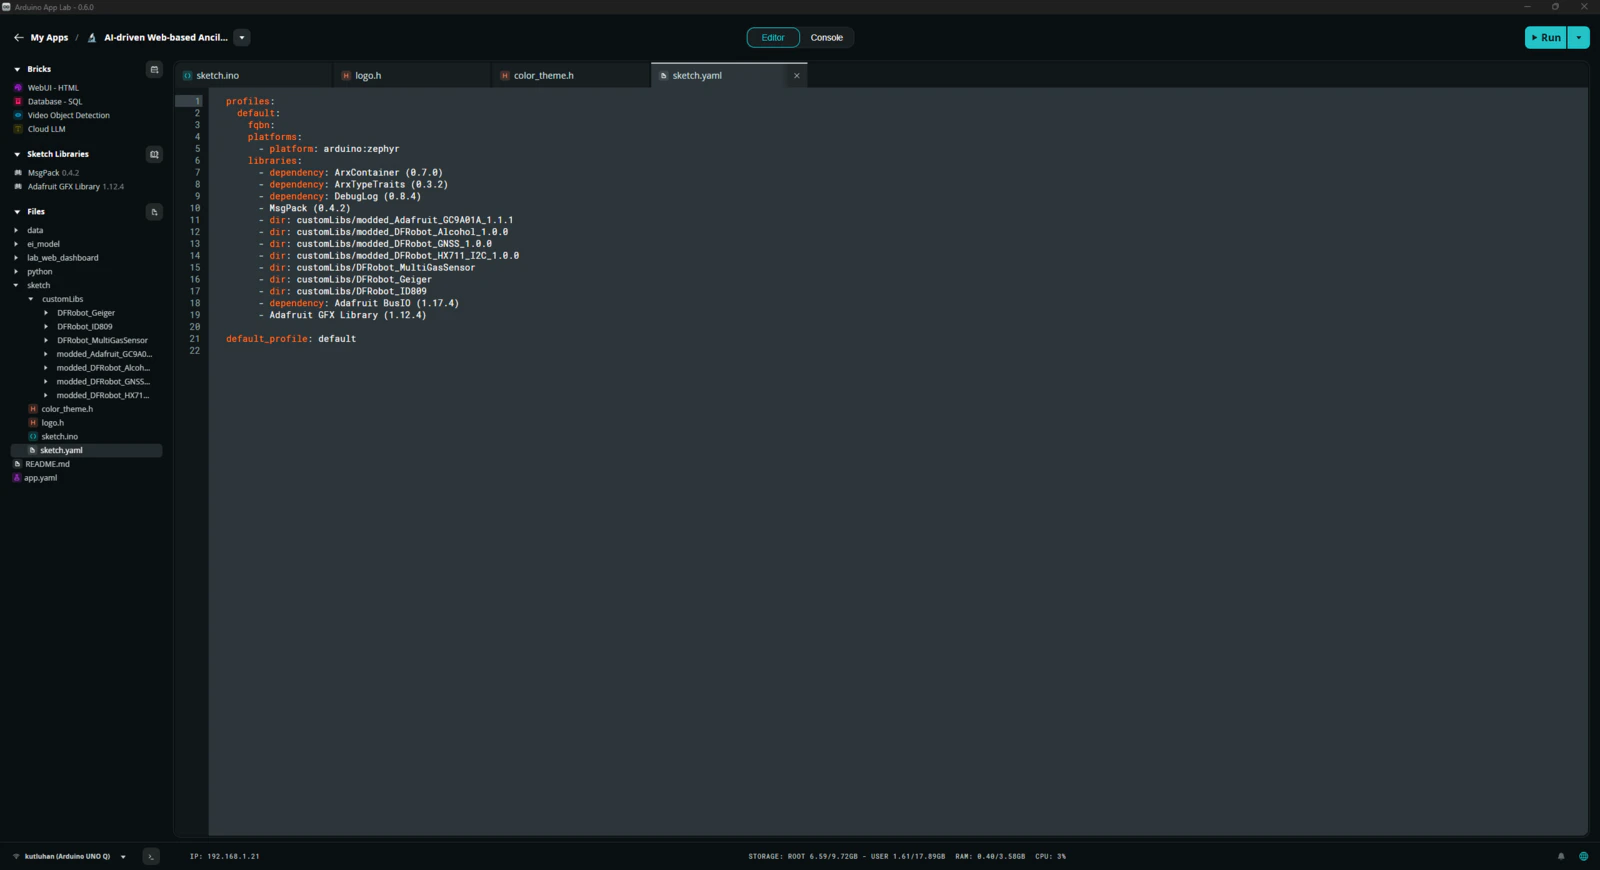Click the wifi icon beside the board name
The width and height of the screenshot is (1600, 870).
pos(17,856)
